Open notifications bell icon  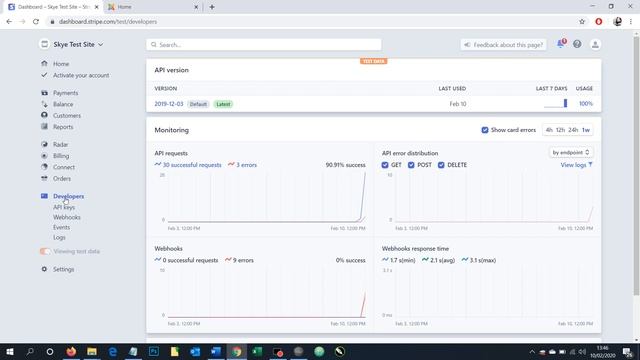561,44
